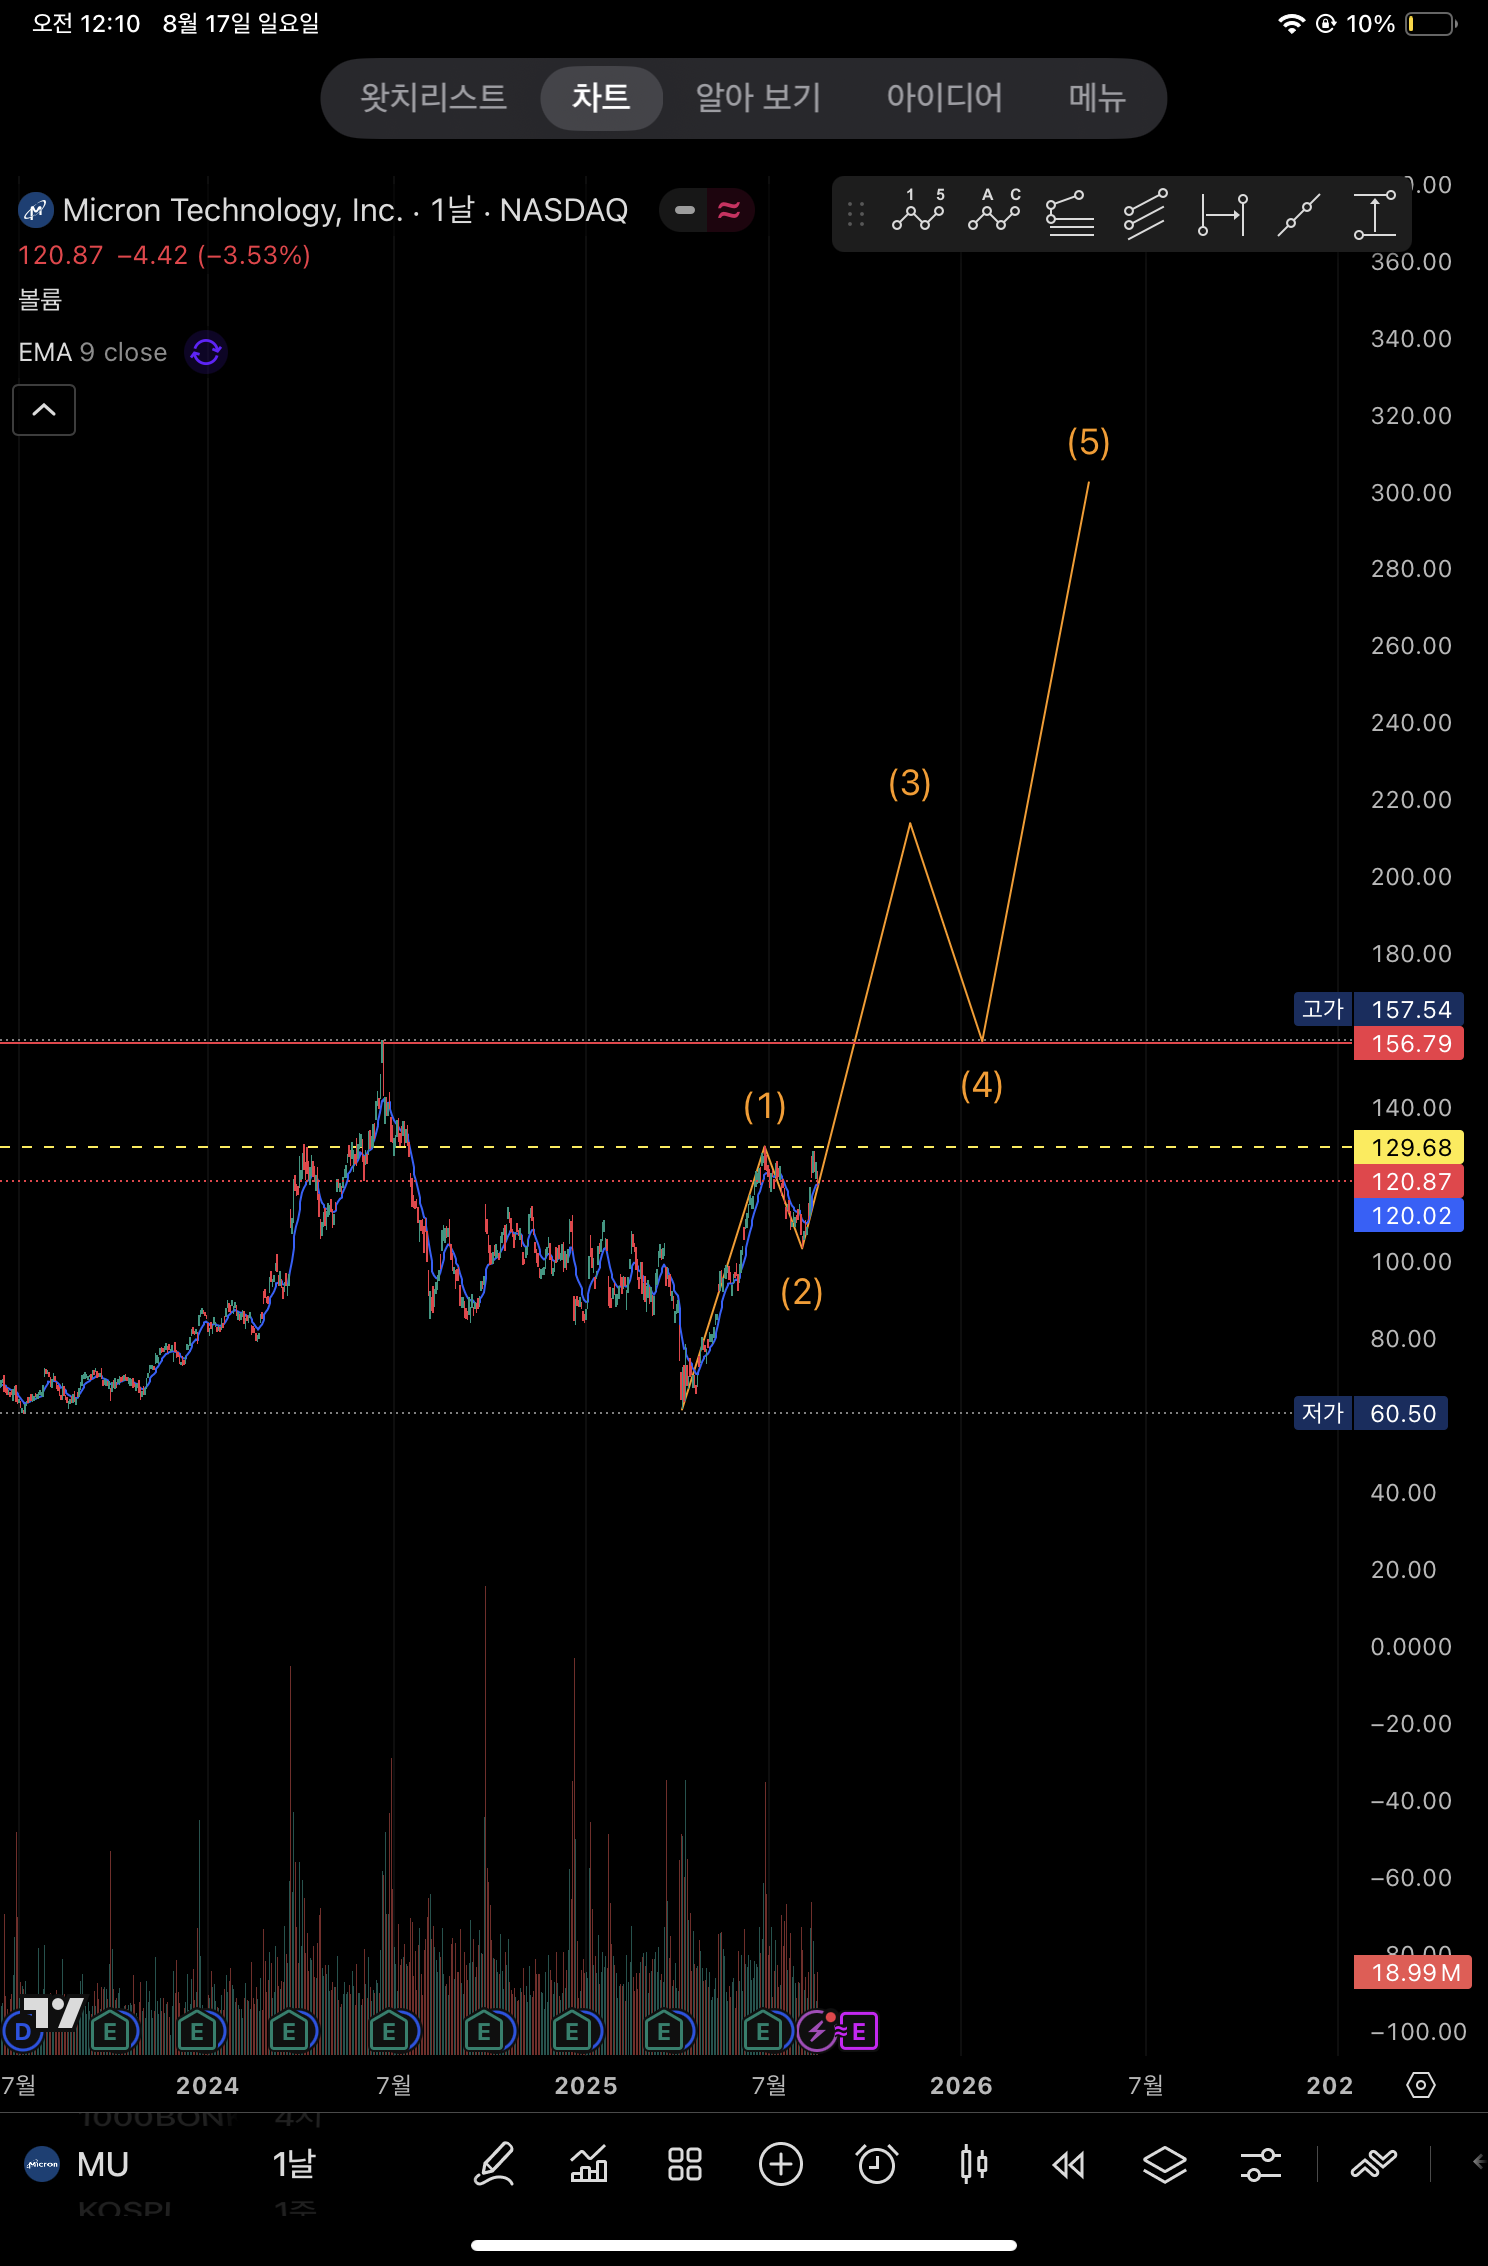Toggle the gray minus pill button
The width and height of the screenshot is (1488, 2266).
coord(684,210)
